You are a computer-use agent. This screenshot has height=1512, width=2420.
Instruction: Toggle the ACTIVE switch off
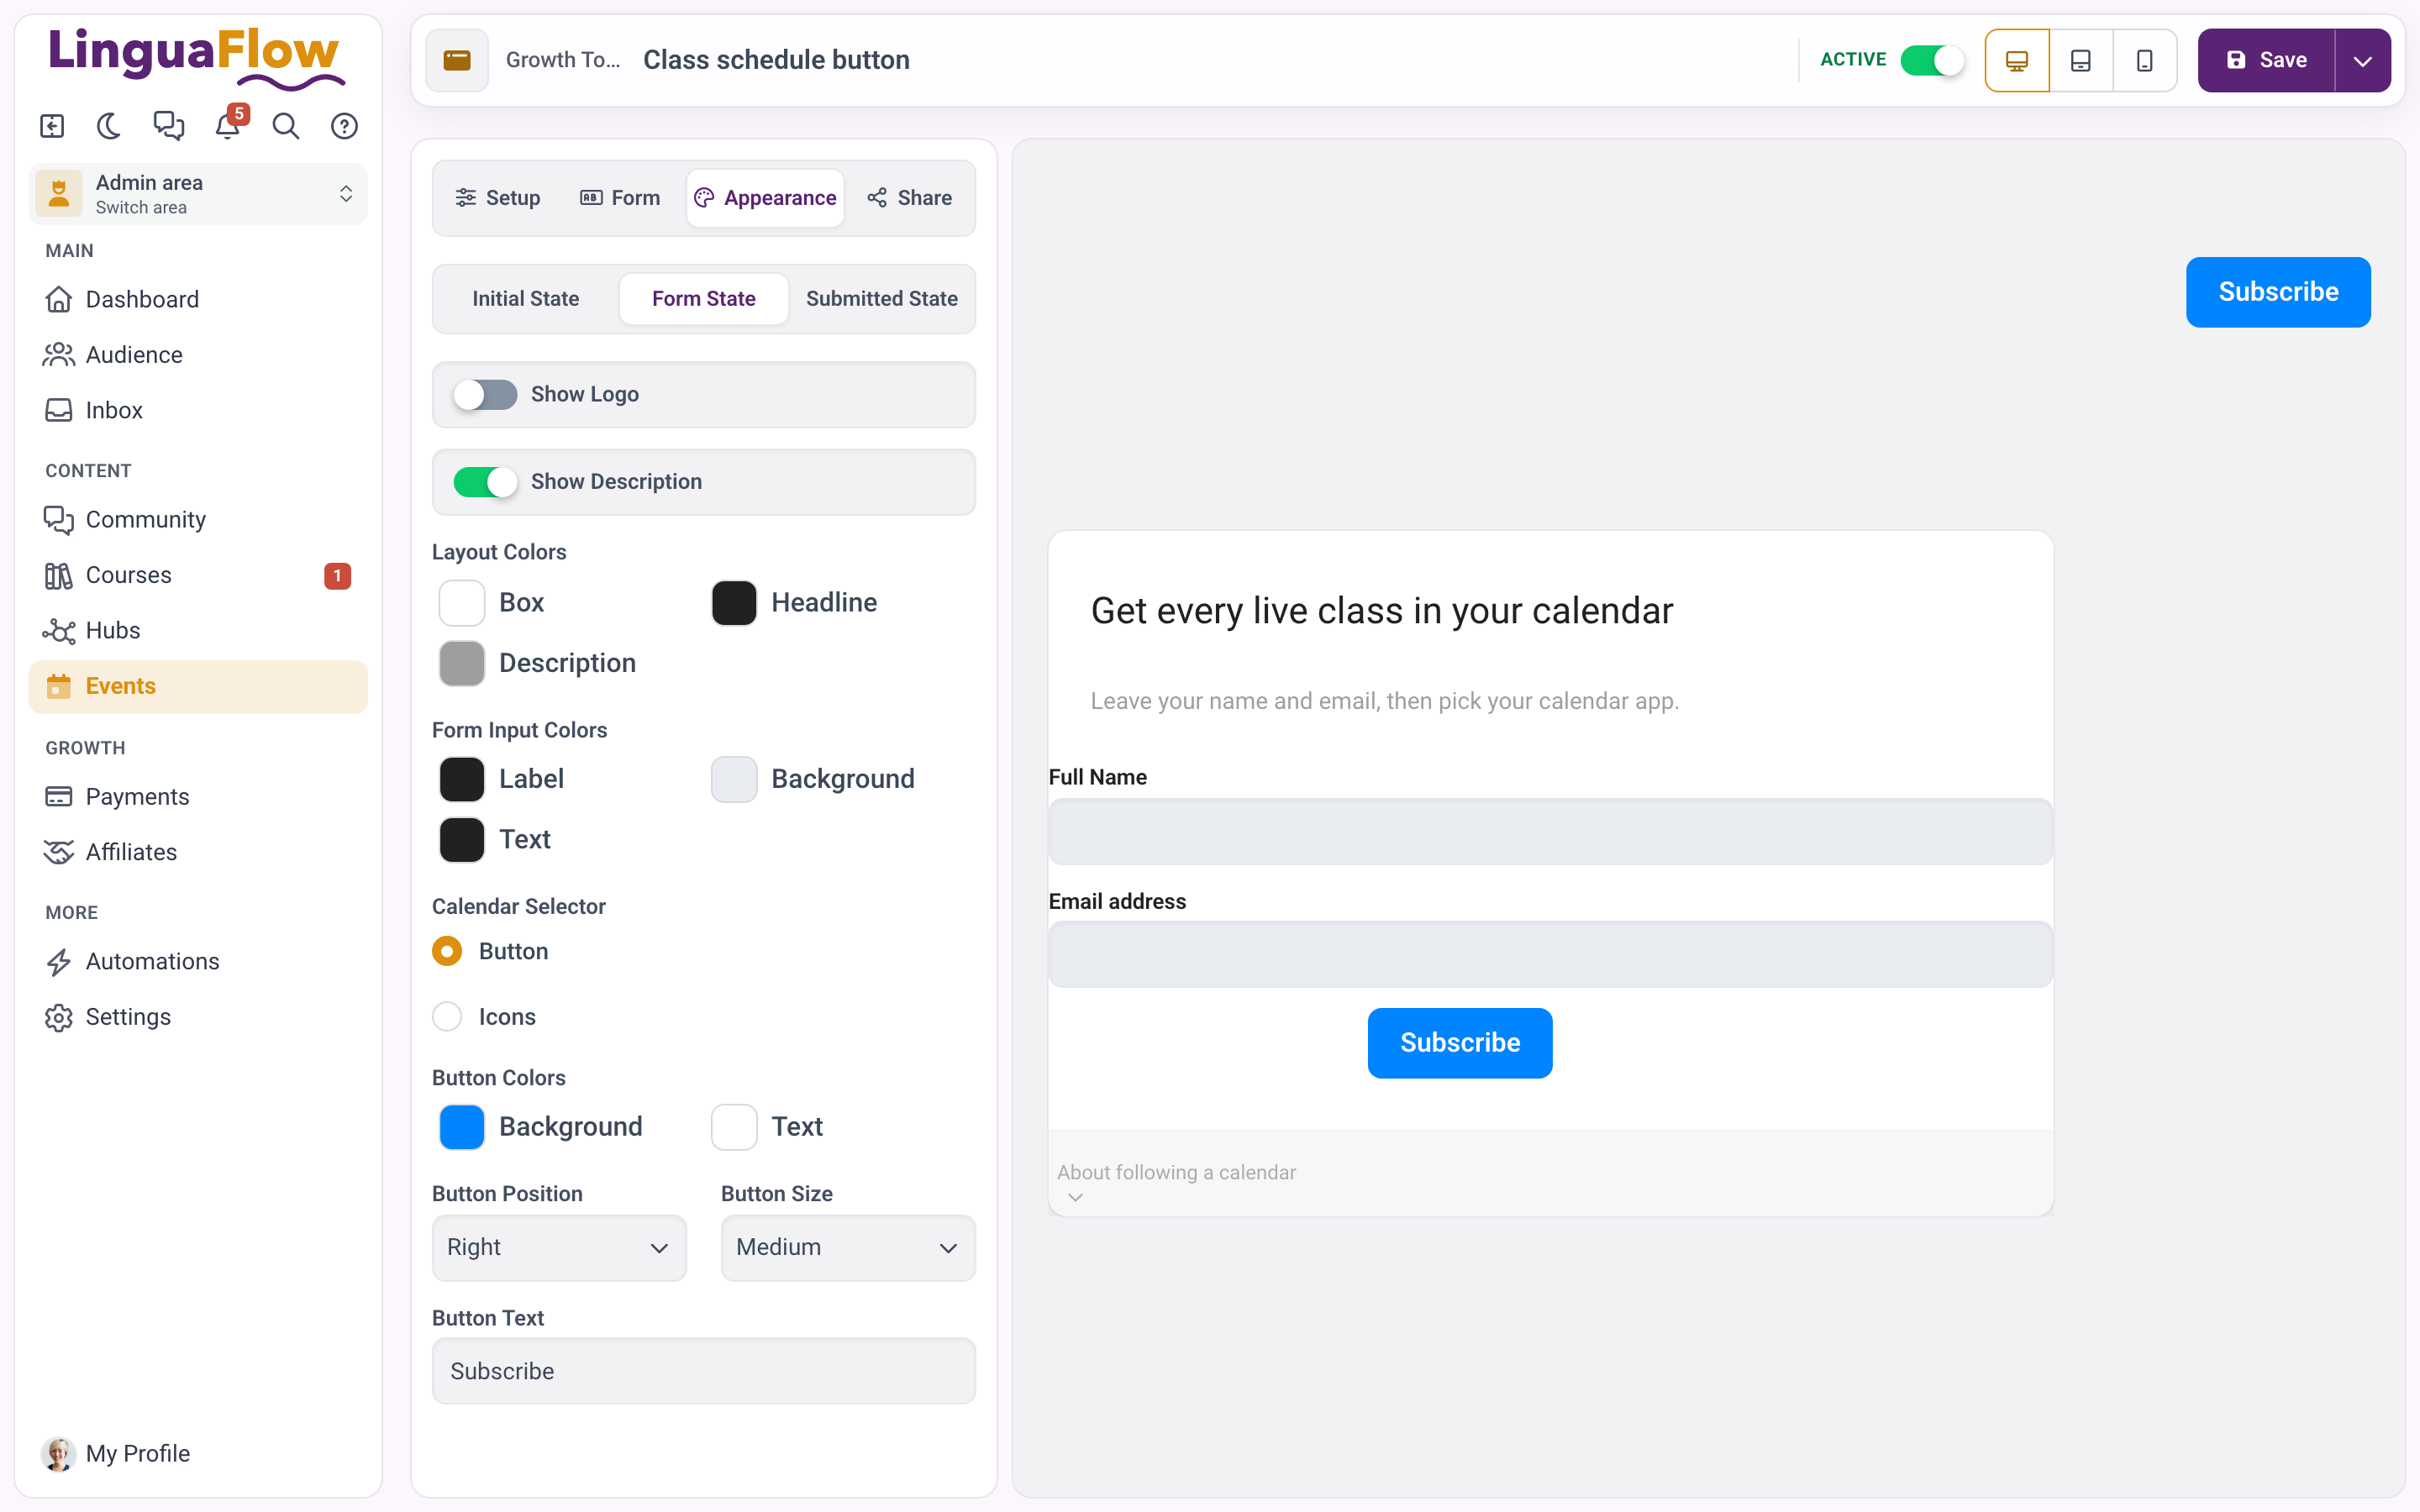1932,60
